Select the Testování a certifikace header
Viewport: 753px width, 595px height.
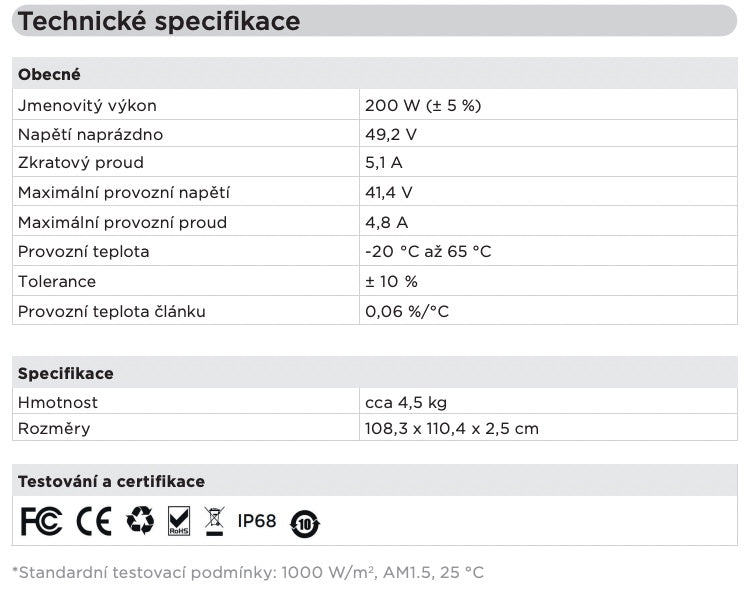[x=375, y=481]
